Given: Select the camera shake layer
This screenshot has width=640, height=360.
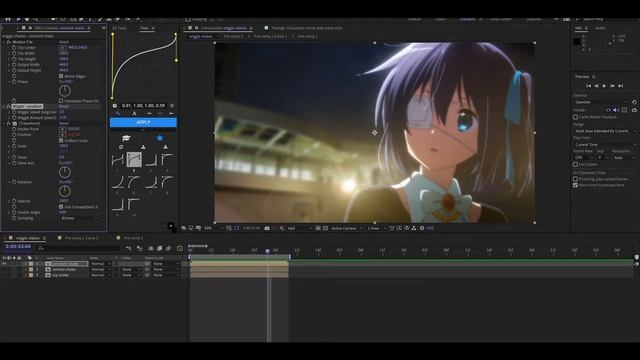Looking at the screenshot, I should point(64,269).
